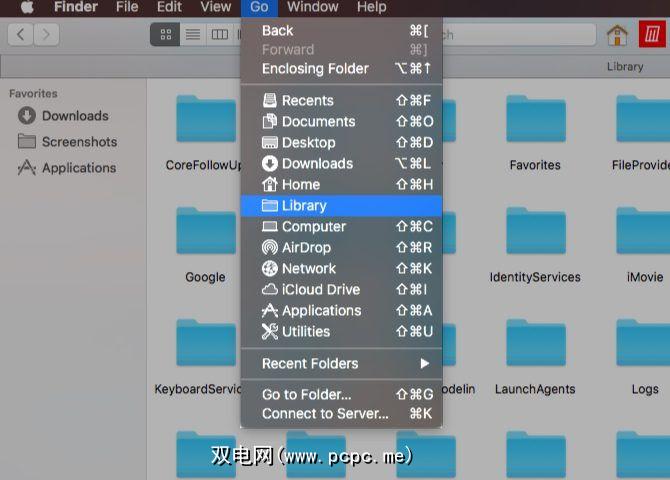Choose highlighted Library in Go menu
Screen dimensions: 670x480
tap(341, 206)
